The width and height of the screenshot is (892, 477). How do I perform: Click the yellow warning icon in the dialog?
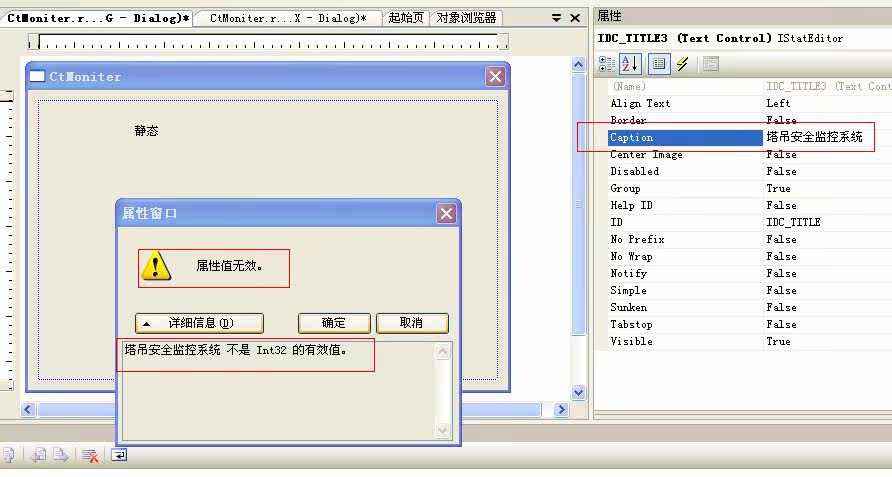click(x=155, y=266)
